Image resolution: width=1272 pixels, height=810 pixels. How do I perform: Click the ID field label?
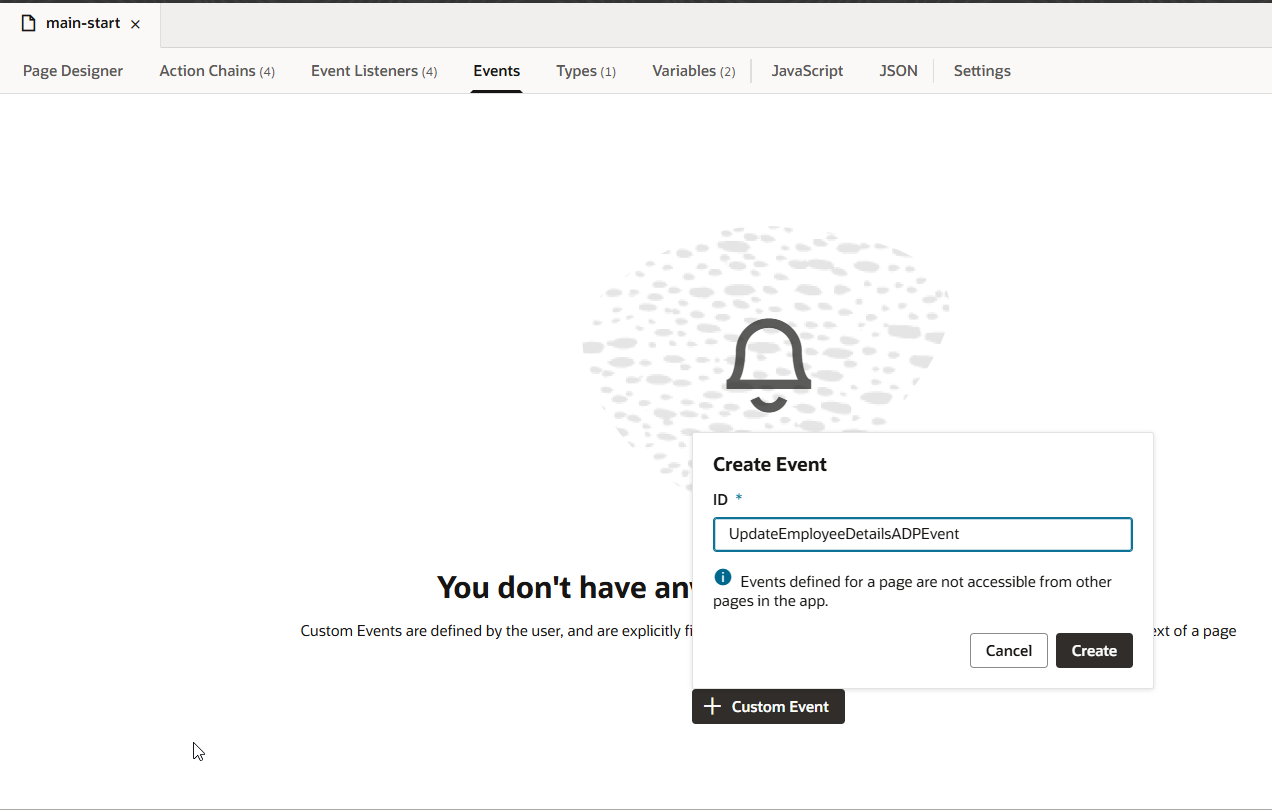[x=720, y=499]
